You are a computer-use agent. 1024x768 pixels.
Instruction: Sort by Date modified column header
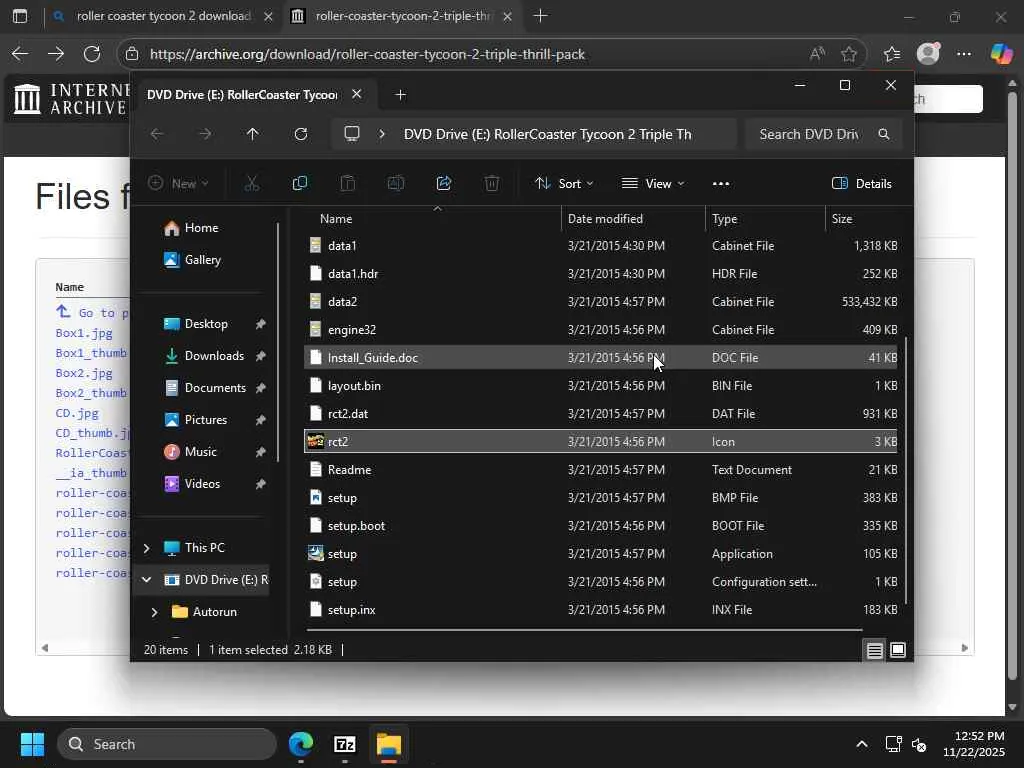click(x=605, y=219)
